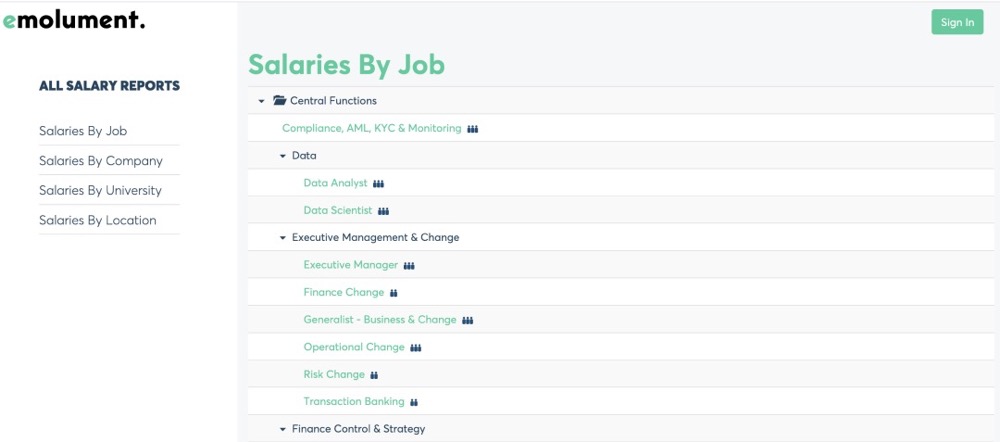Click the people icon next to Data Analyst
This screenshot has width=1000, height=442.
click(379, 184)
